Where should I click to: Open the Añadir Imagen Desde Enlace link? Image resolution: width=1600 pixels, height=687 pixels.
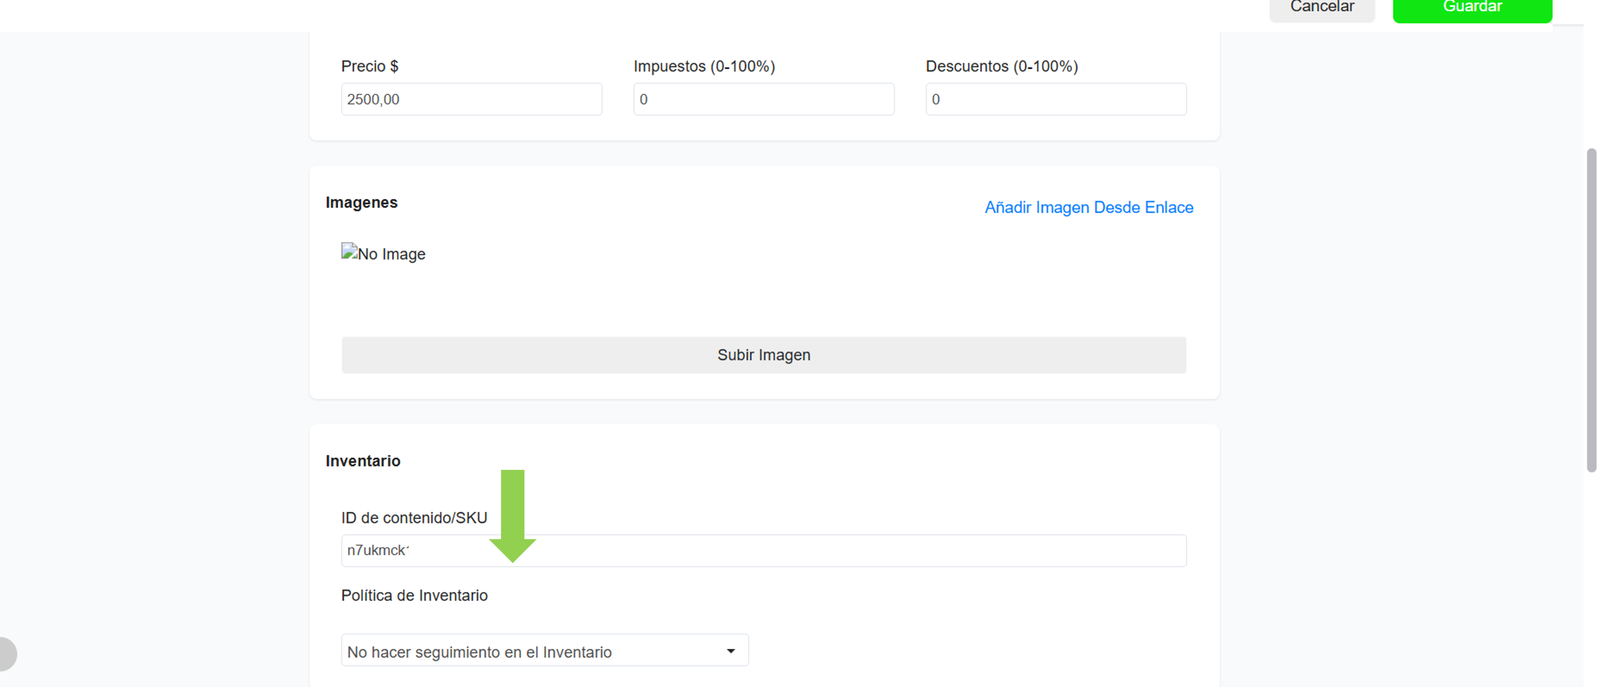1088,207
